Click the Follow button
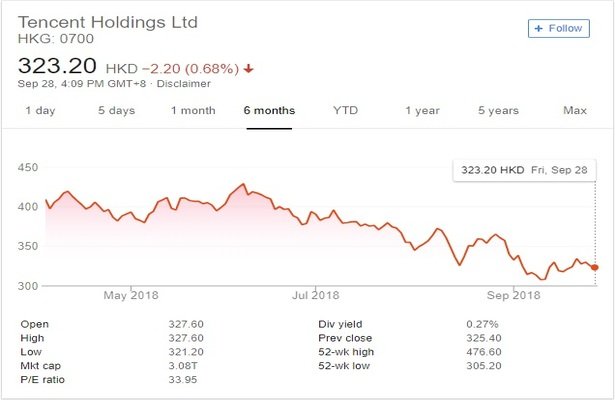615x400 pixels. click(x=558, y=28)
